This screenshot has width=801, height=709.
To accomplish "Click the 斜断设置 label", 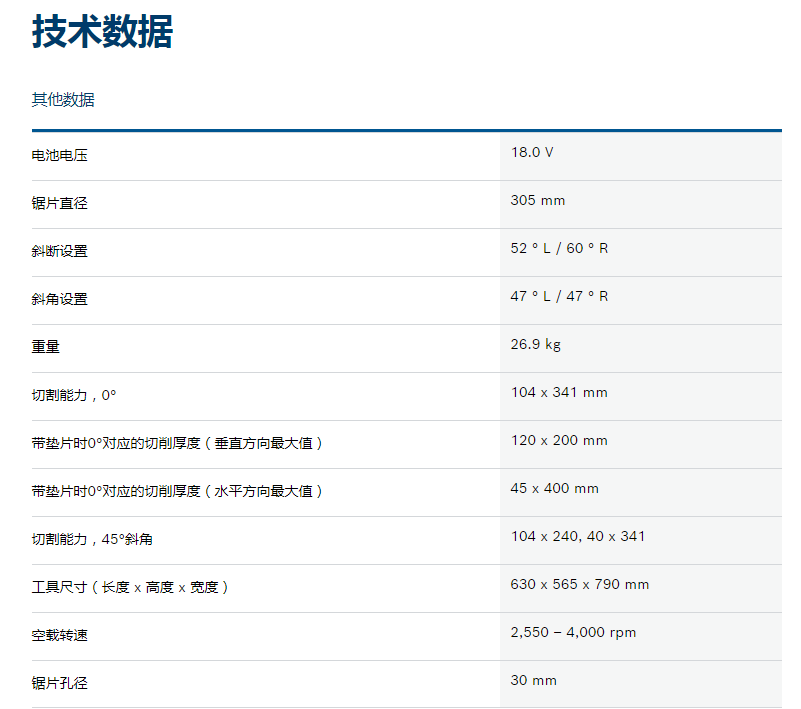I will coord(59,251).
